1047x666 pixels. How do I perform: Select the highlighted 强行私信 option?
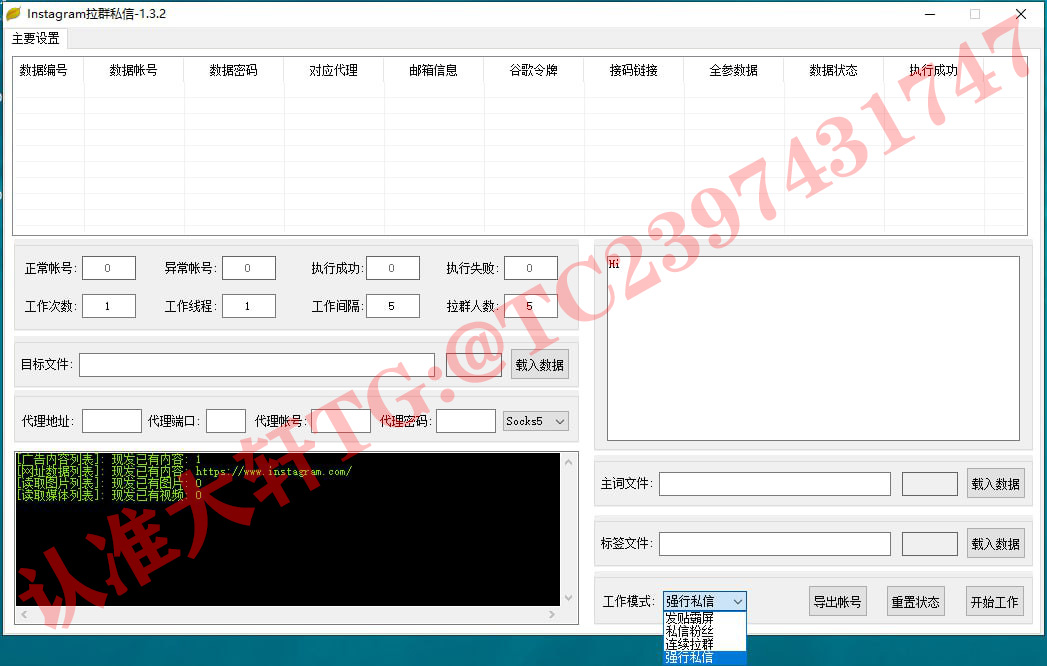[690, 657]
